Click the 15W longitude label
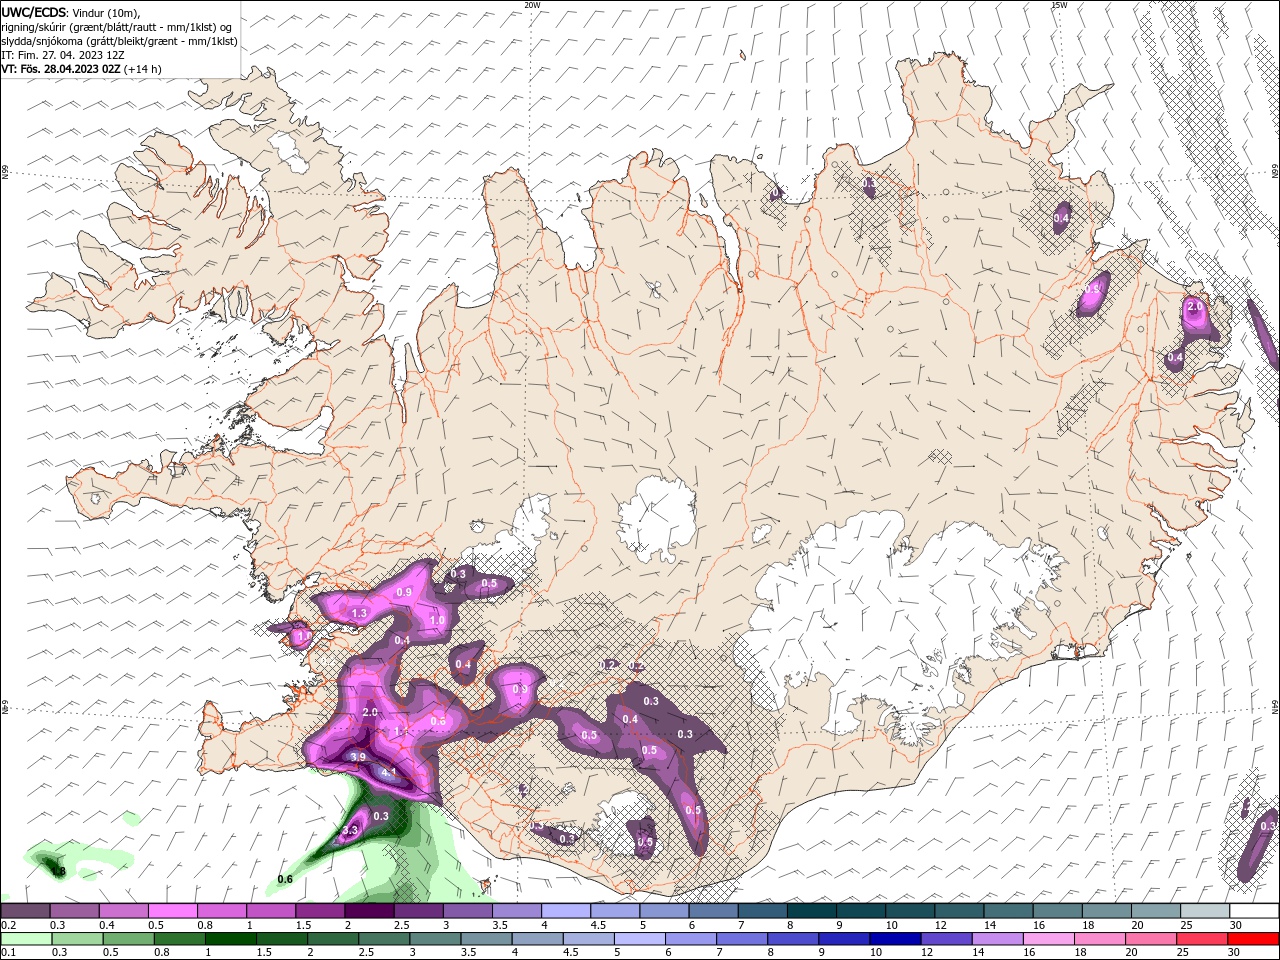The image size is (1280, 960). (1059, 5)
